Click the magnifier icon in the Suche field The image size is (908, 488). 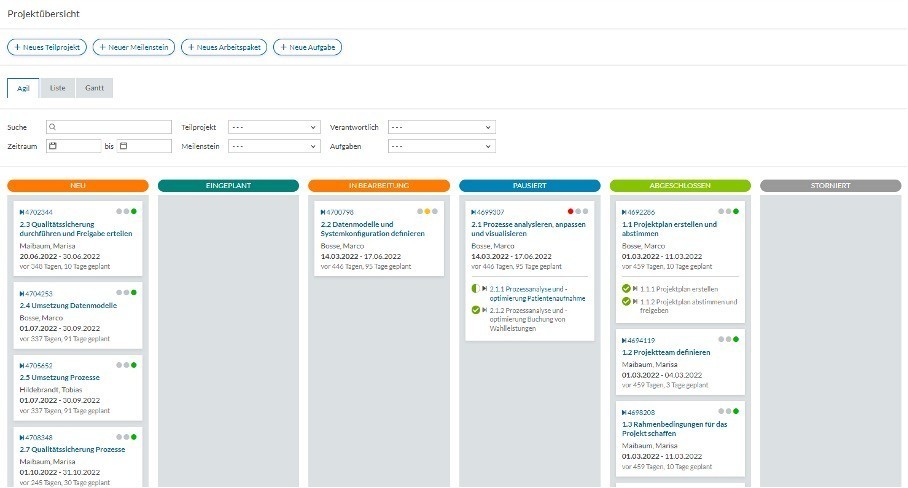pos(52,127)
